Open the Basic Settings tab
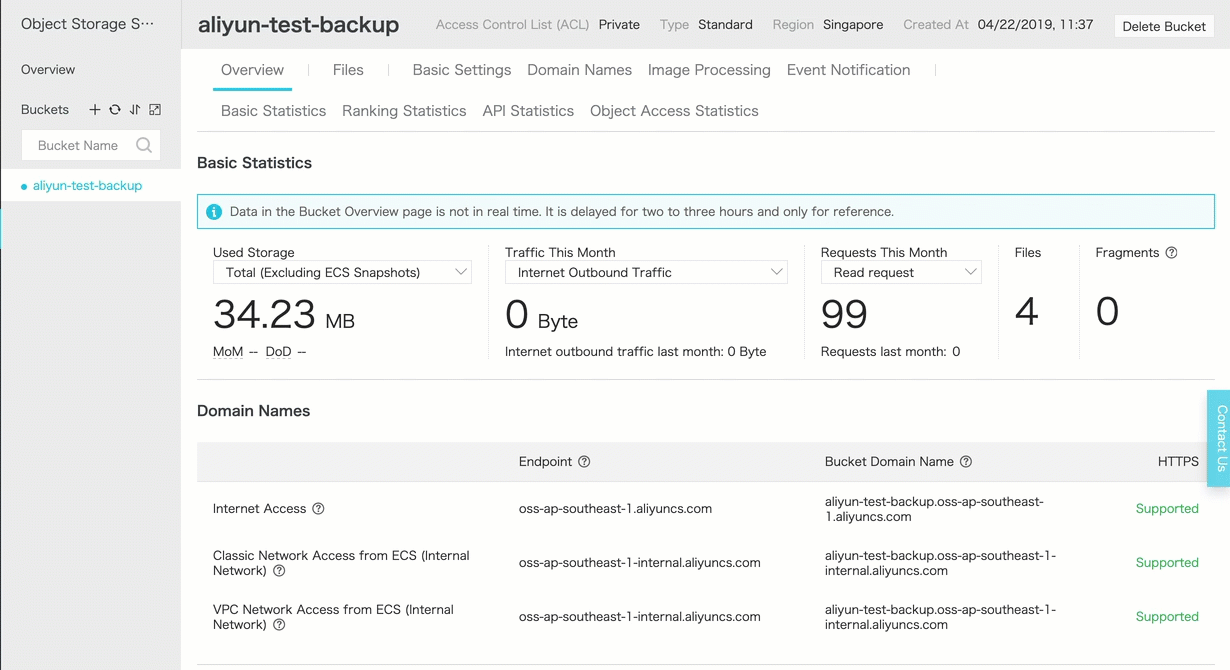Screen dimensions: 1230x670 point(462,70)
